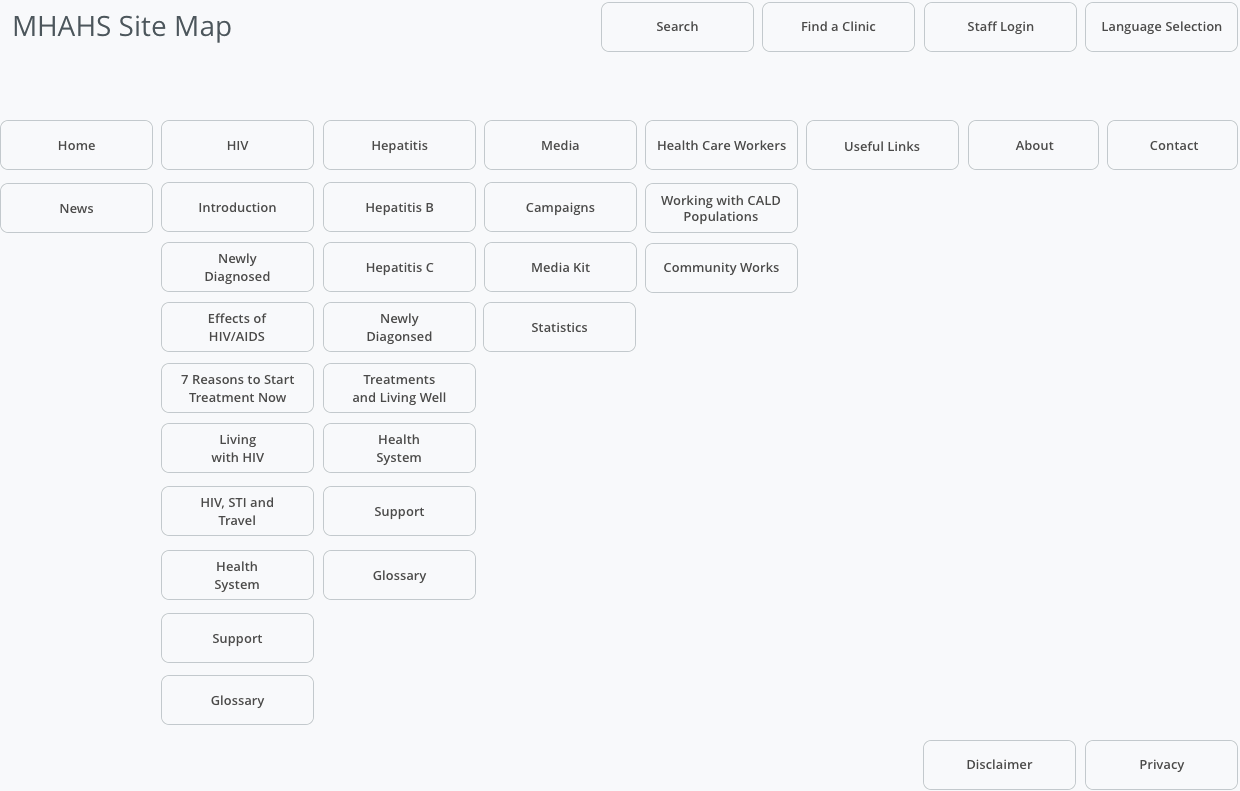1240x791 pixels.
Task: Select the News box under Home
Action: 76,208
